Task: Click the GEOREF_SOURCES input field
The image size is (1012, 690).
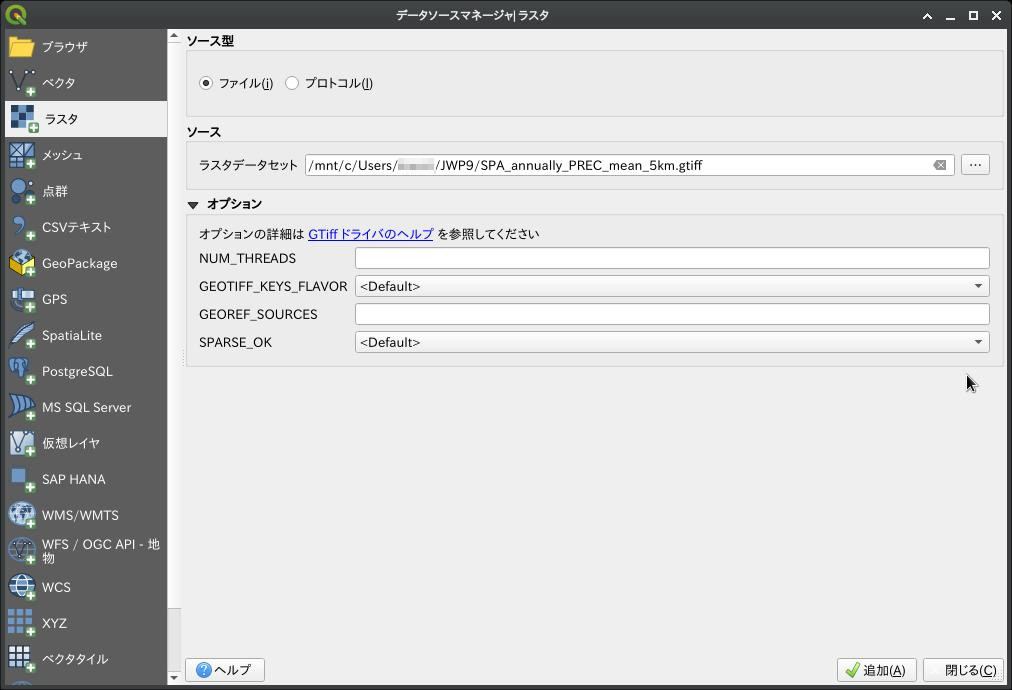Action: click(672, 314)
